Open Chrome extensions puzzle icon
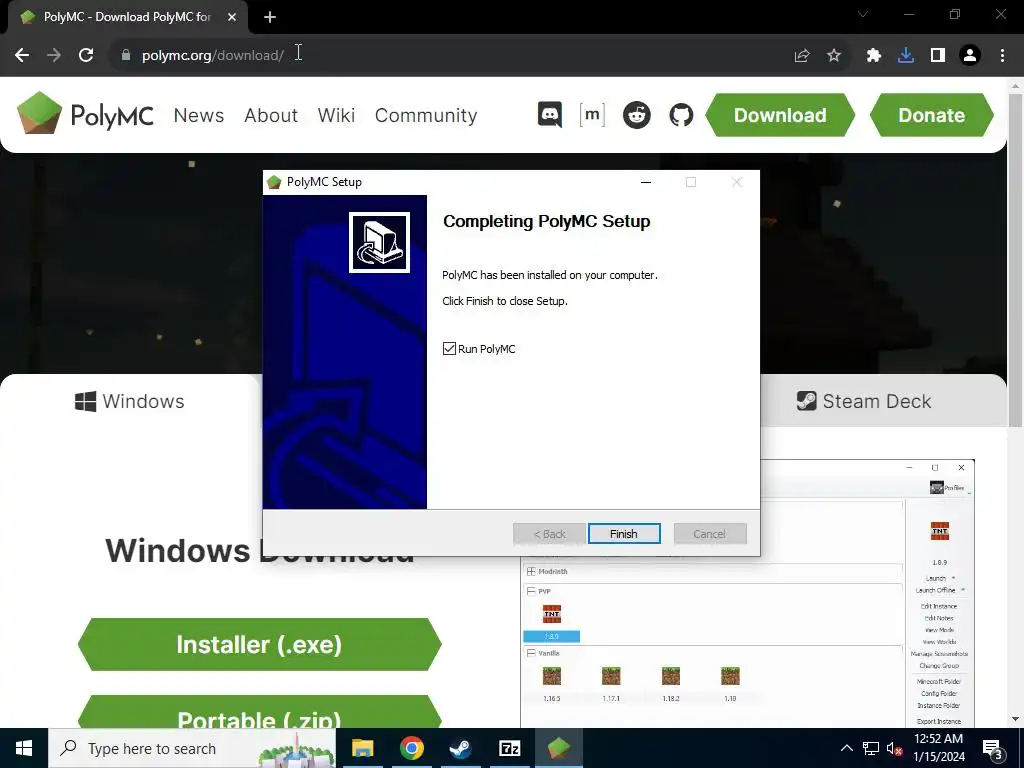Screen dimensions: 1024x768 pos(874,56)
